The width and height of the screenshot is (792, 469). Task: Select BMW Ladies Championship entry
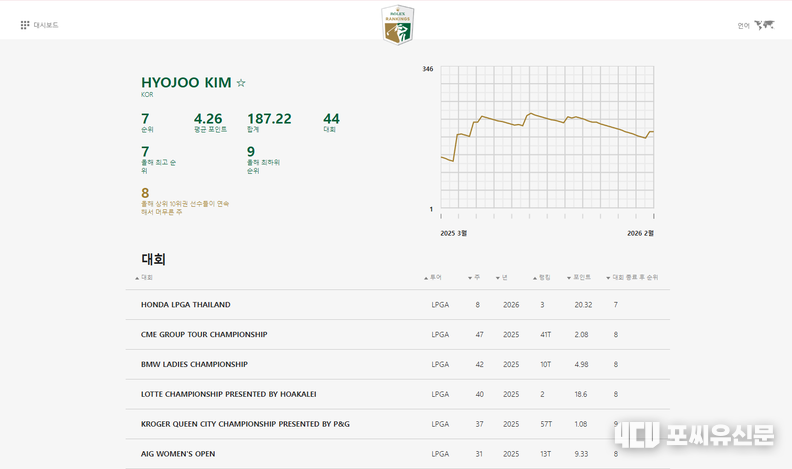click(194, 365)
